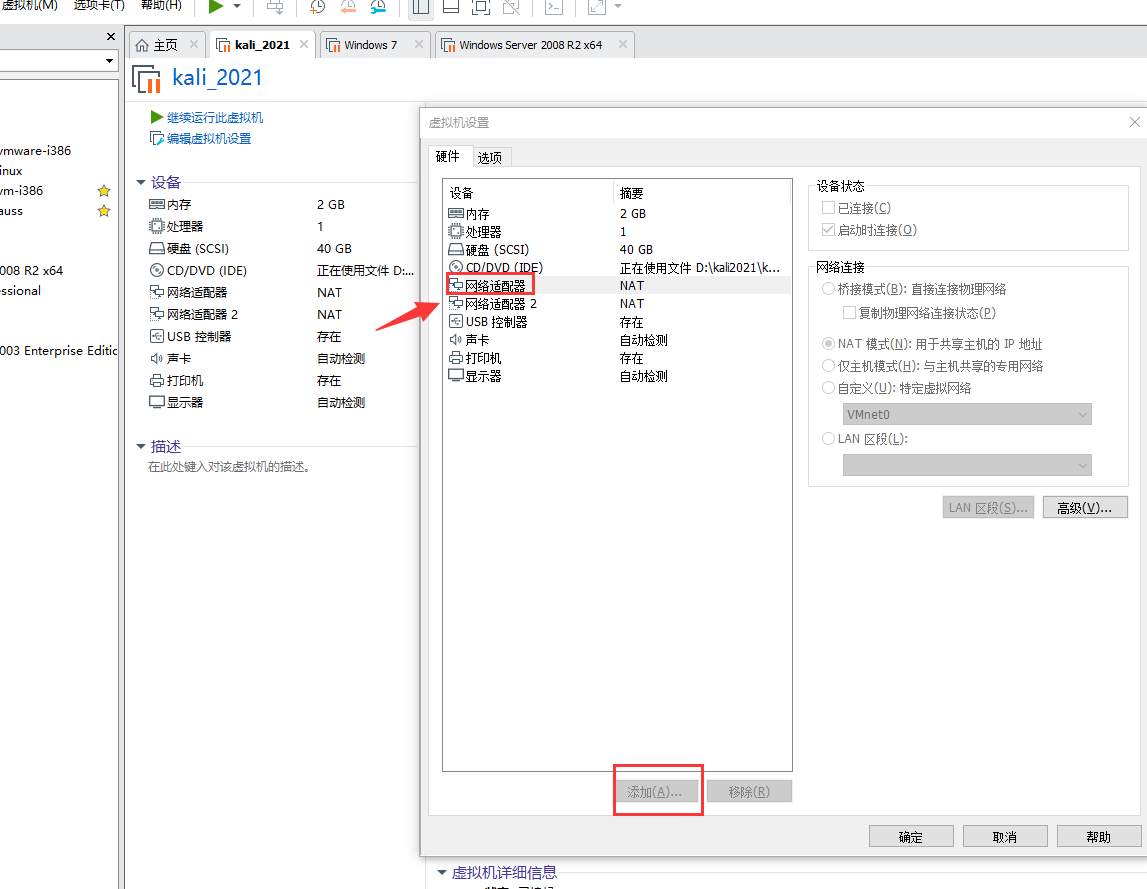Open the 选项卡(T) menu
The image size is (1147, 889).
point(99,5)
